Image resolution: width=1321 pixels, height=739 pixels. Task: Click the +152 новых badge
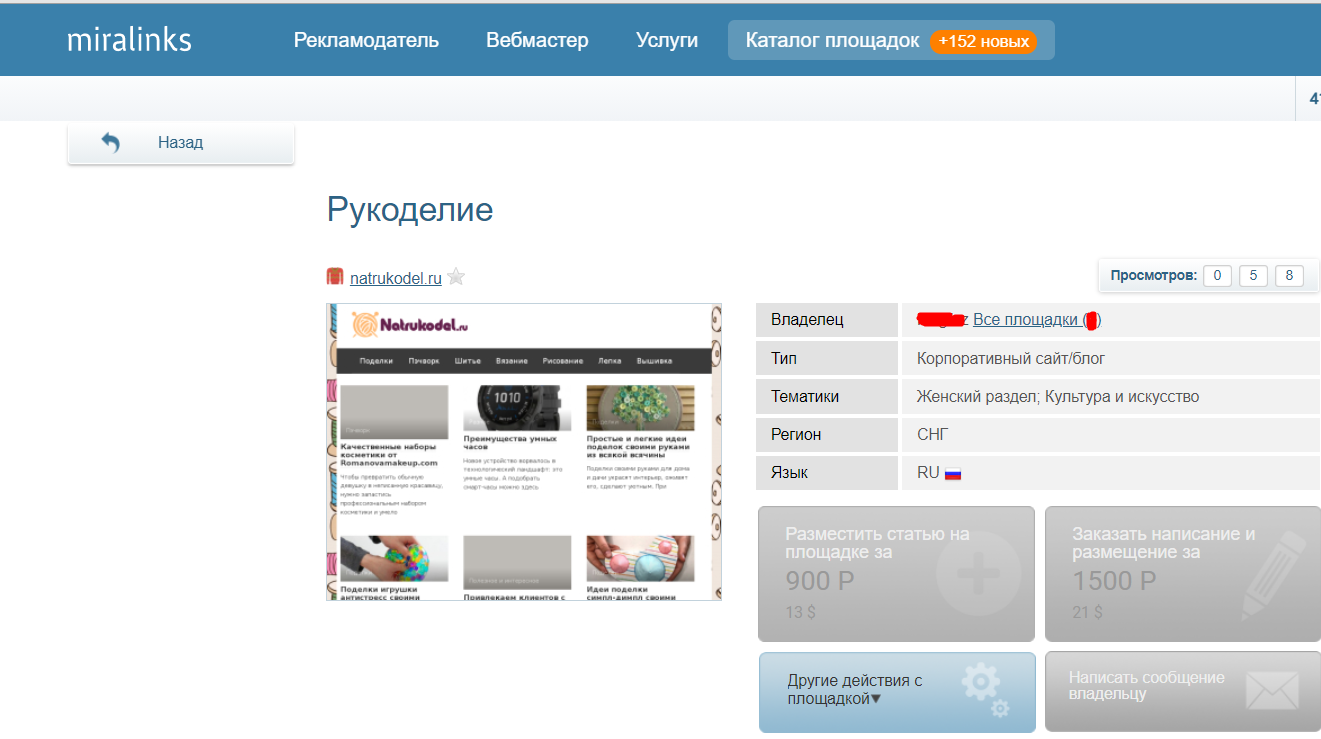coord(984,41)
